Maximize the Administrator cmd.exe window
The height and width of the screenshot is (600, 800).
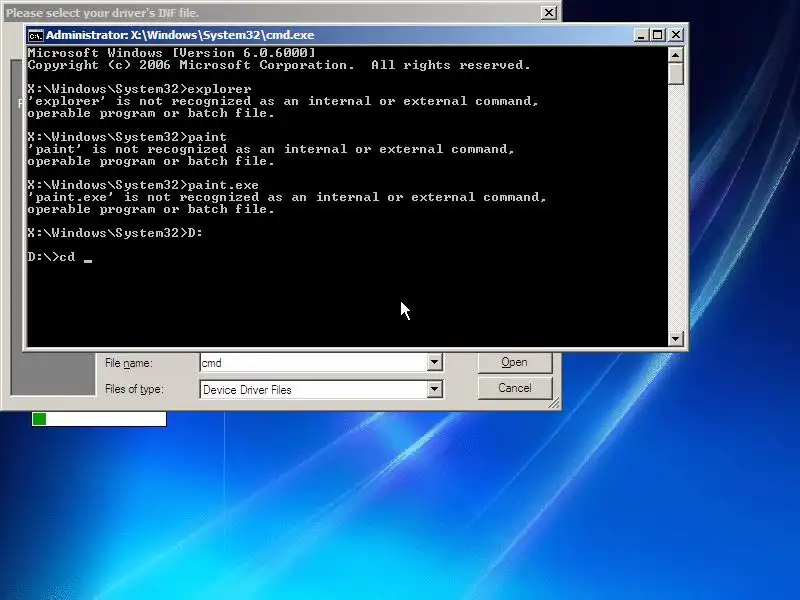658,35
